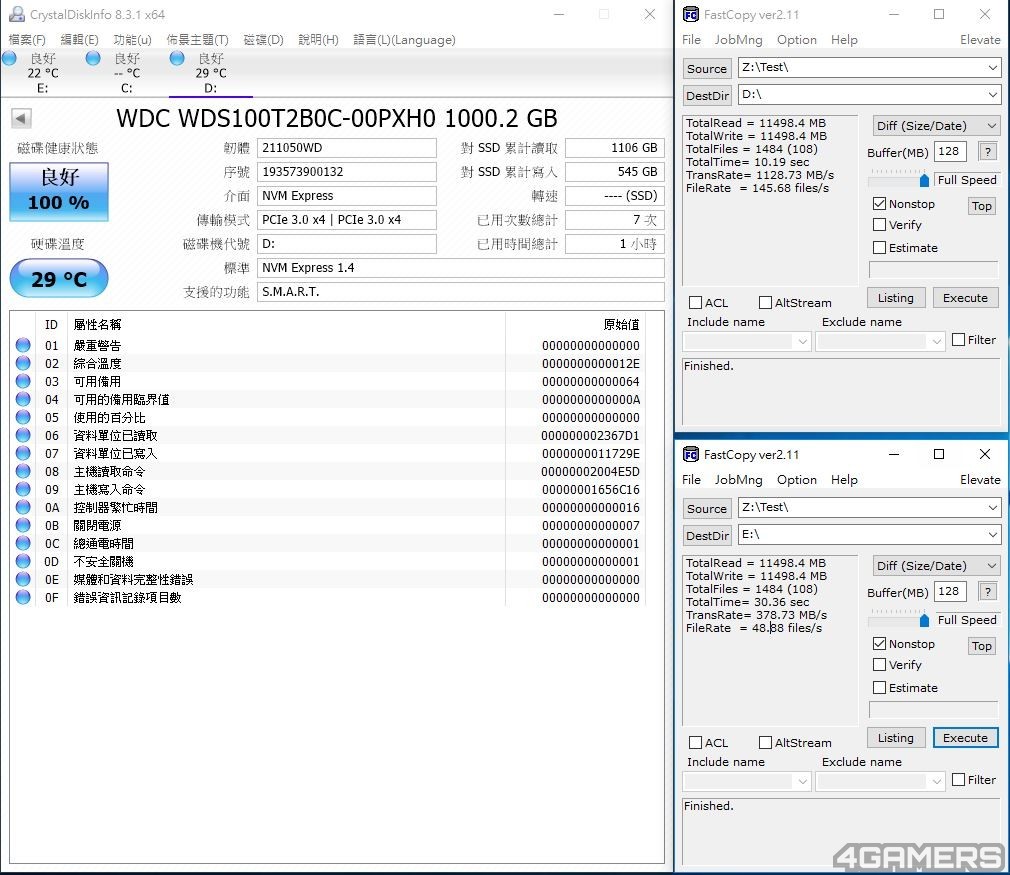Click FastCopy app icon in D:\ window title bar

tap(691, 14)
